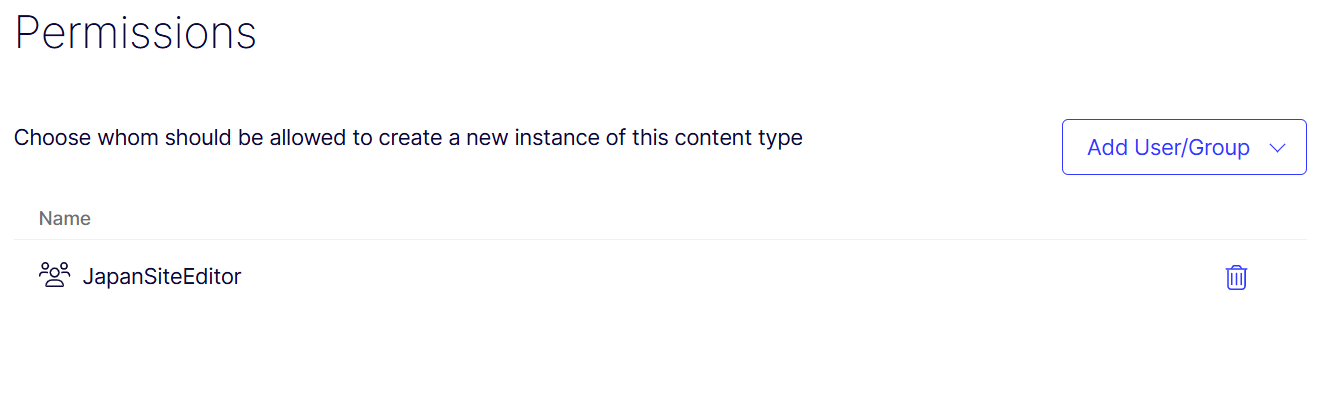Image resolution: width=1328 pixels, height=402 pixels.
Task: Delete the JapanSiteEditor permission entry
Action: click(1237, 277)
